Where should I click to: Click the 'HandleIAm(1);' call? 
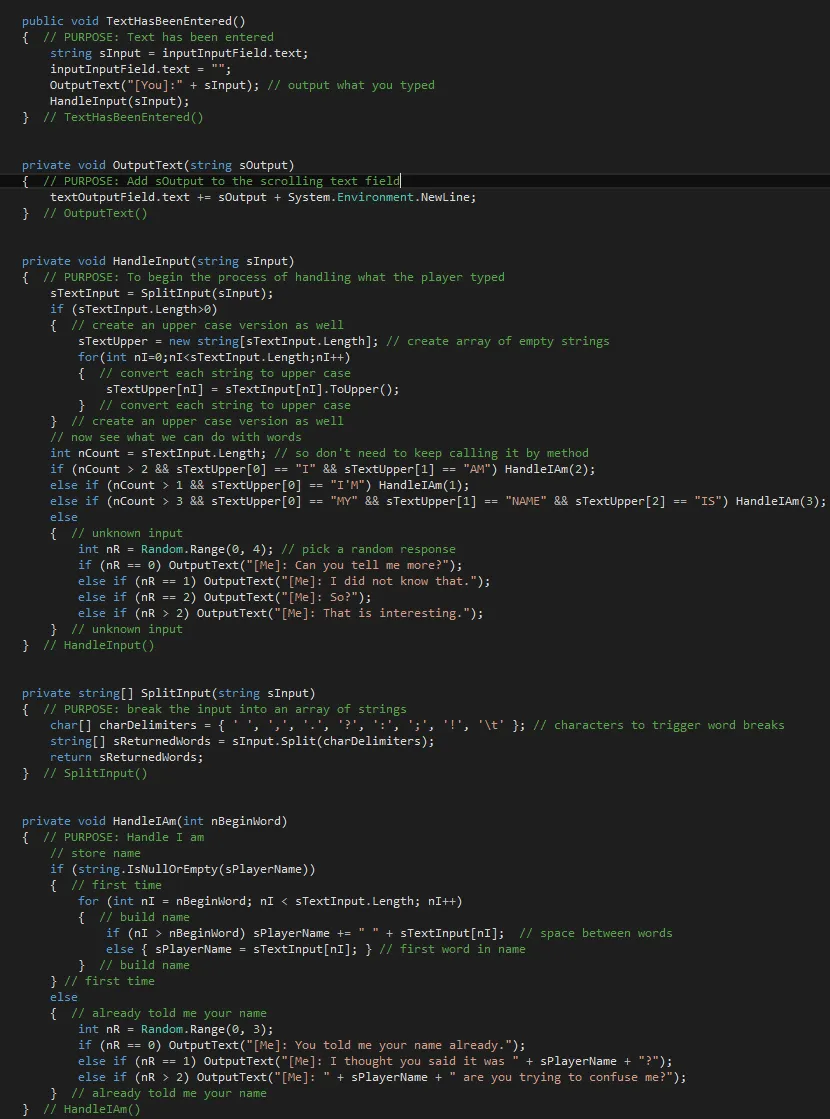click(x=424, y=485)
